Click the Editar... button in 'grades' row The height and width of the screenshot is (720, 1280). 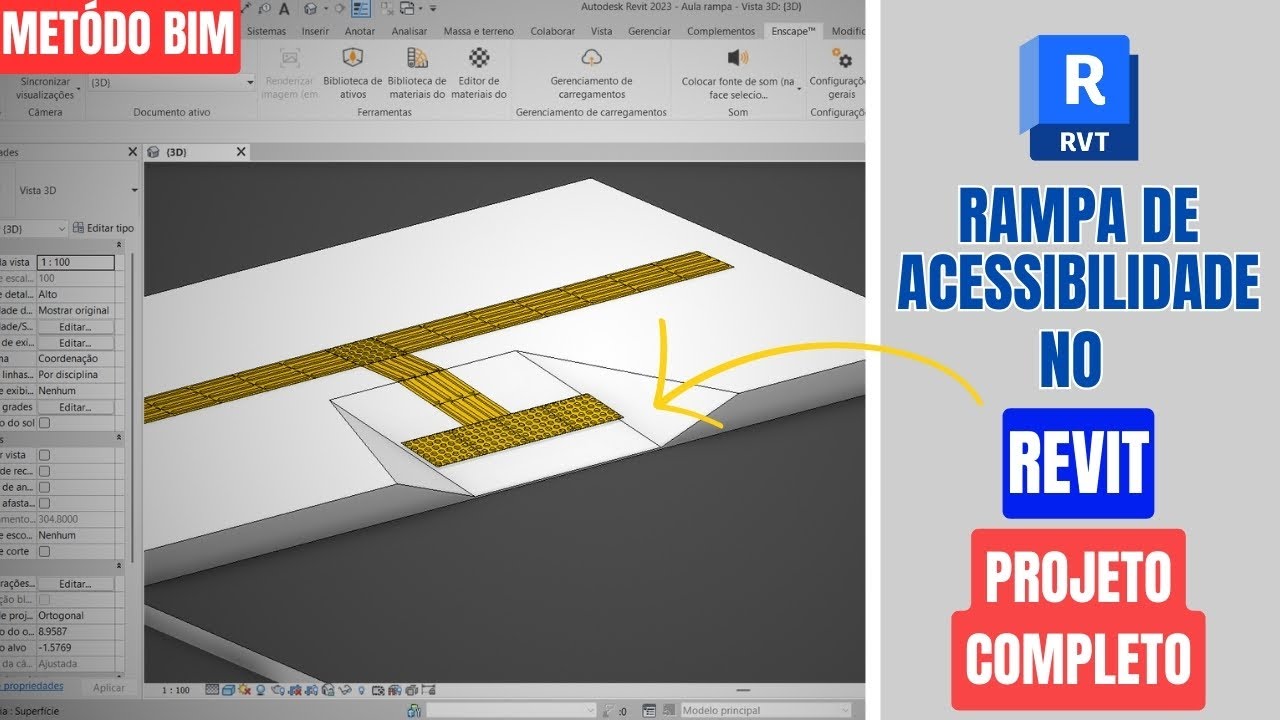75,407
